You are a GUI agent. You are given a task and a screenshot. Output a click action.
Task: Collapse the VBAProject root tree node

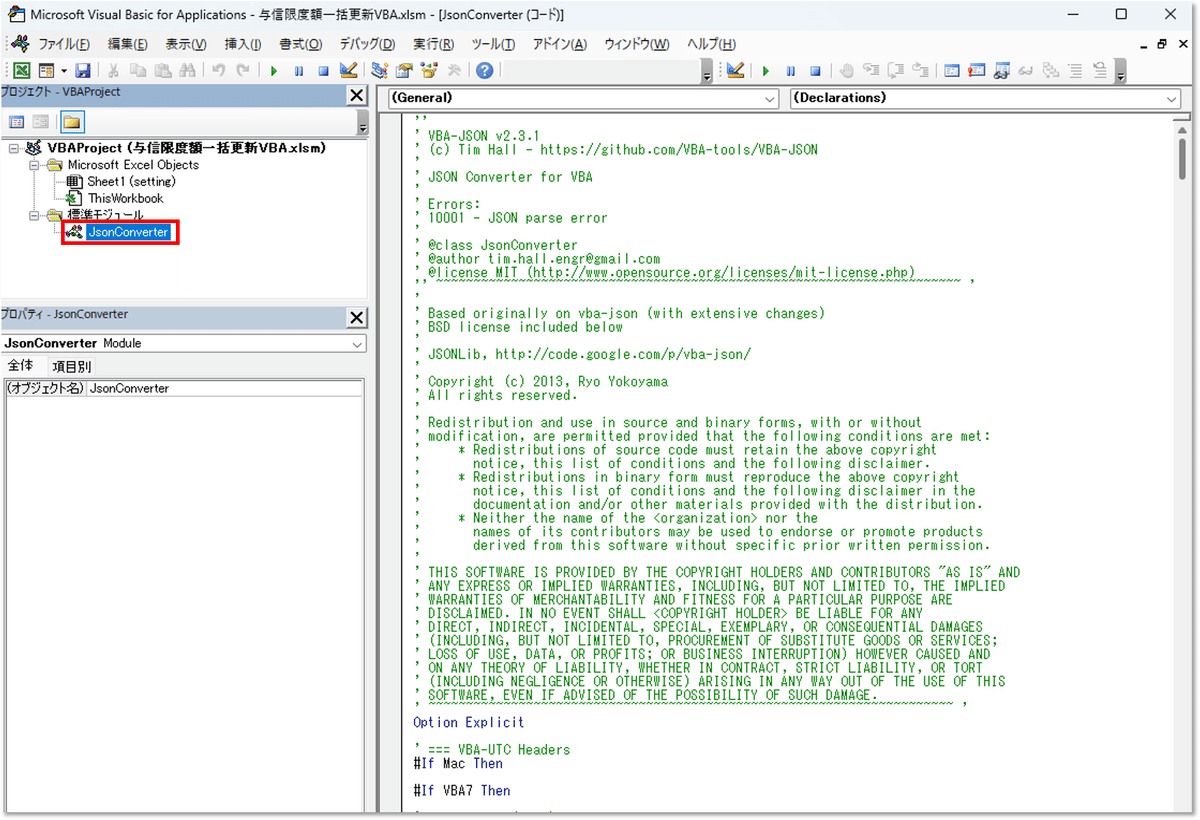click(x=13, y=148)
